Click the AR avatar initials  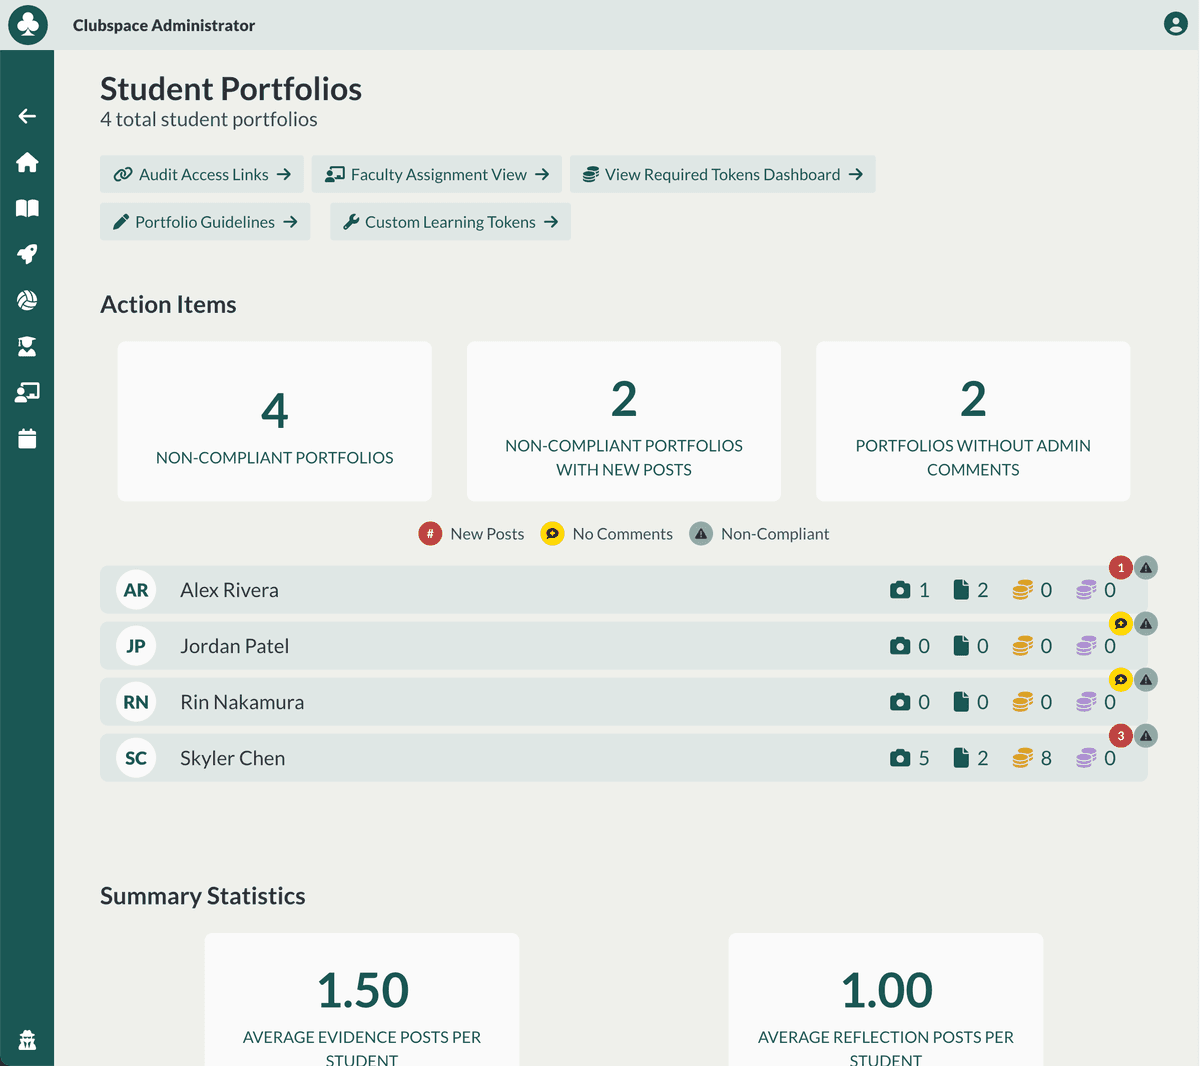[136, 590]
